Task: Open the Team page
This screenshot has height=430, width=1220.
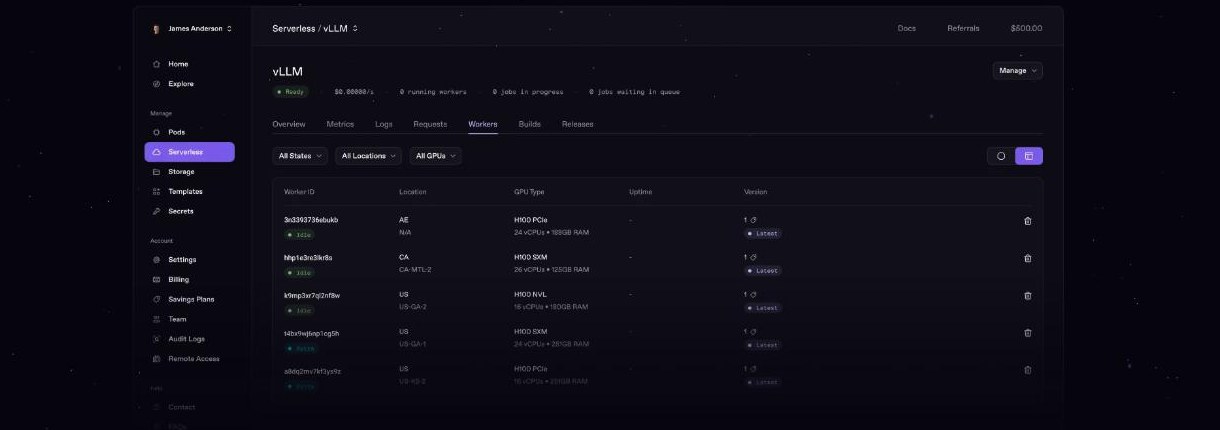Action: pyautogui.click(x=189, y=319)
